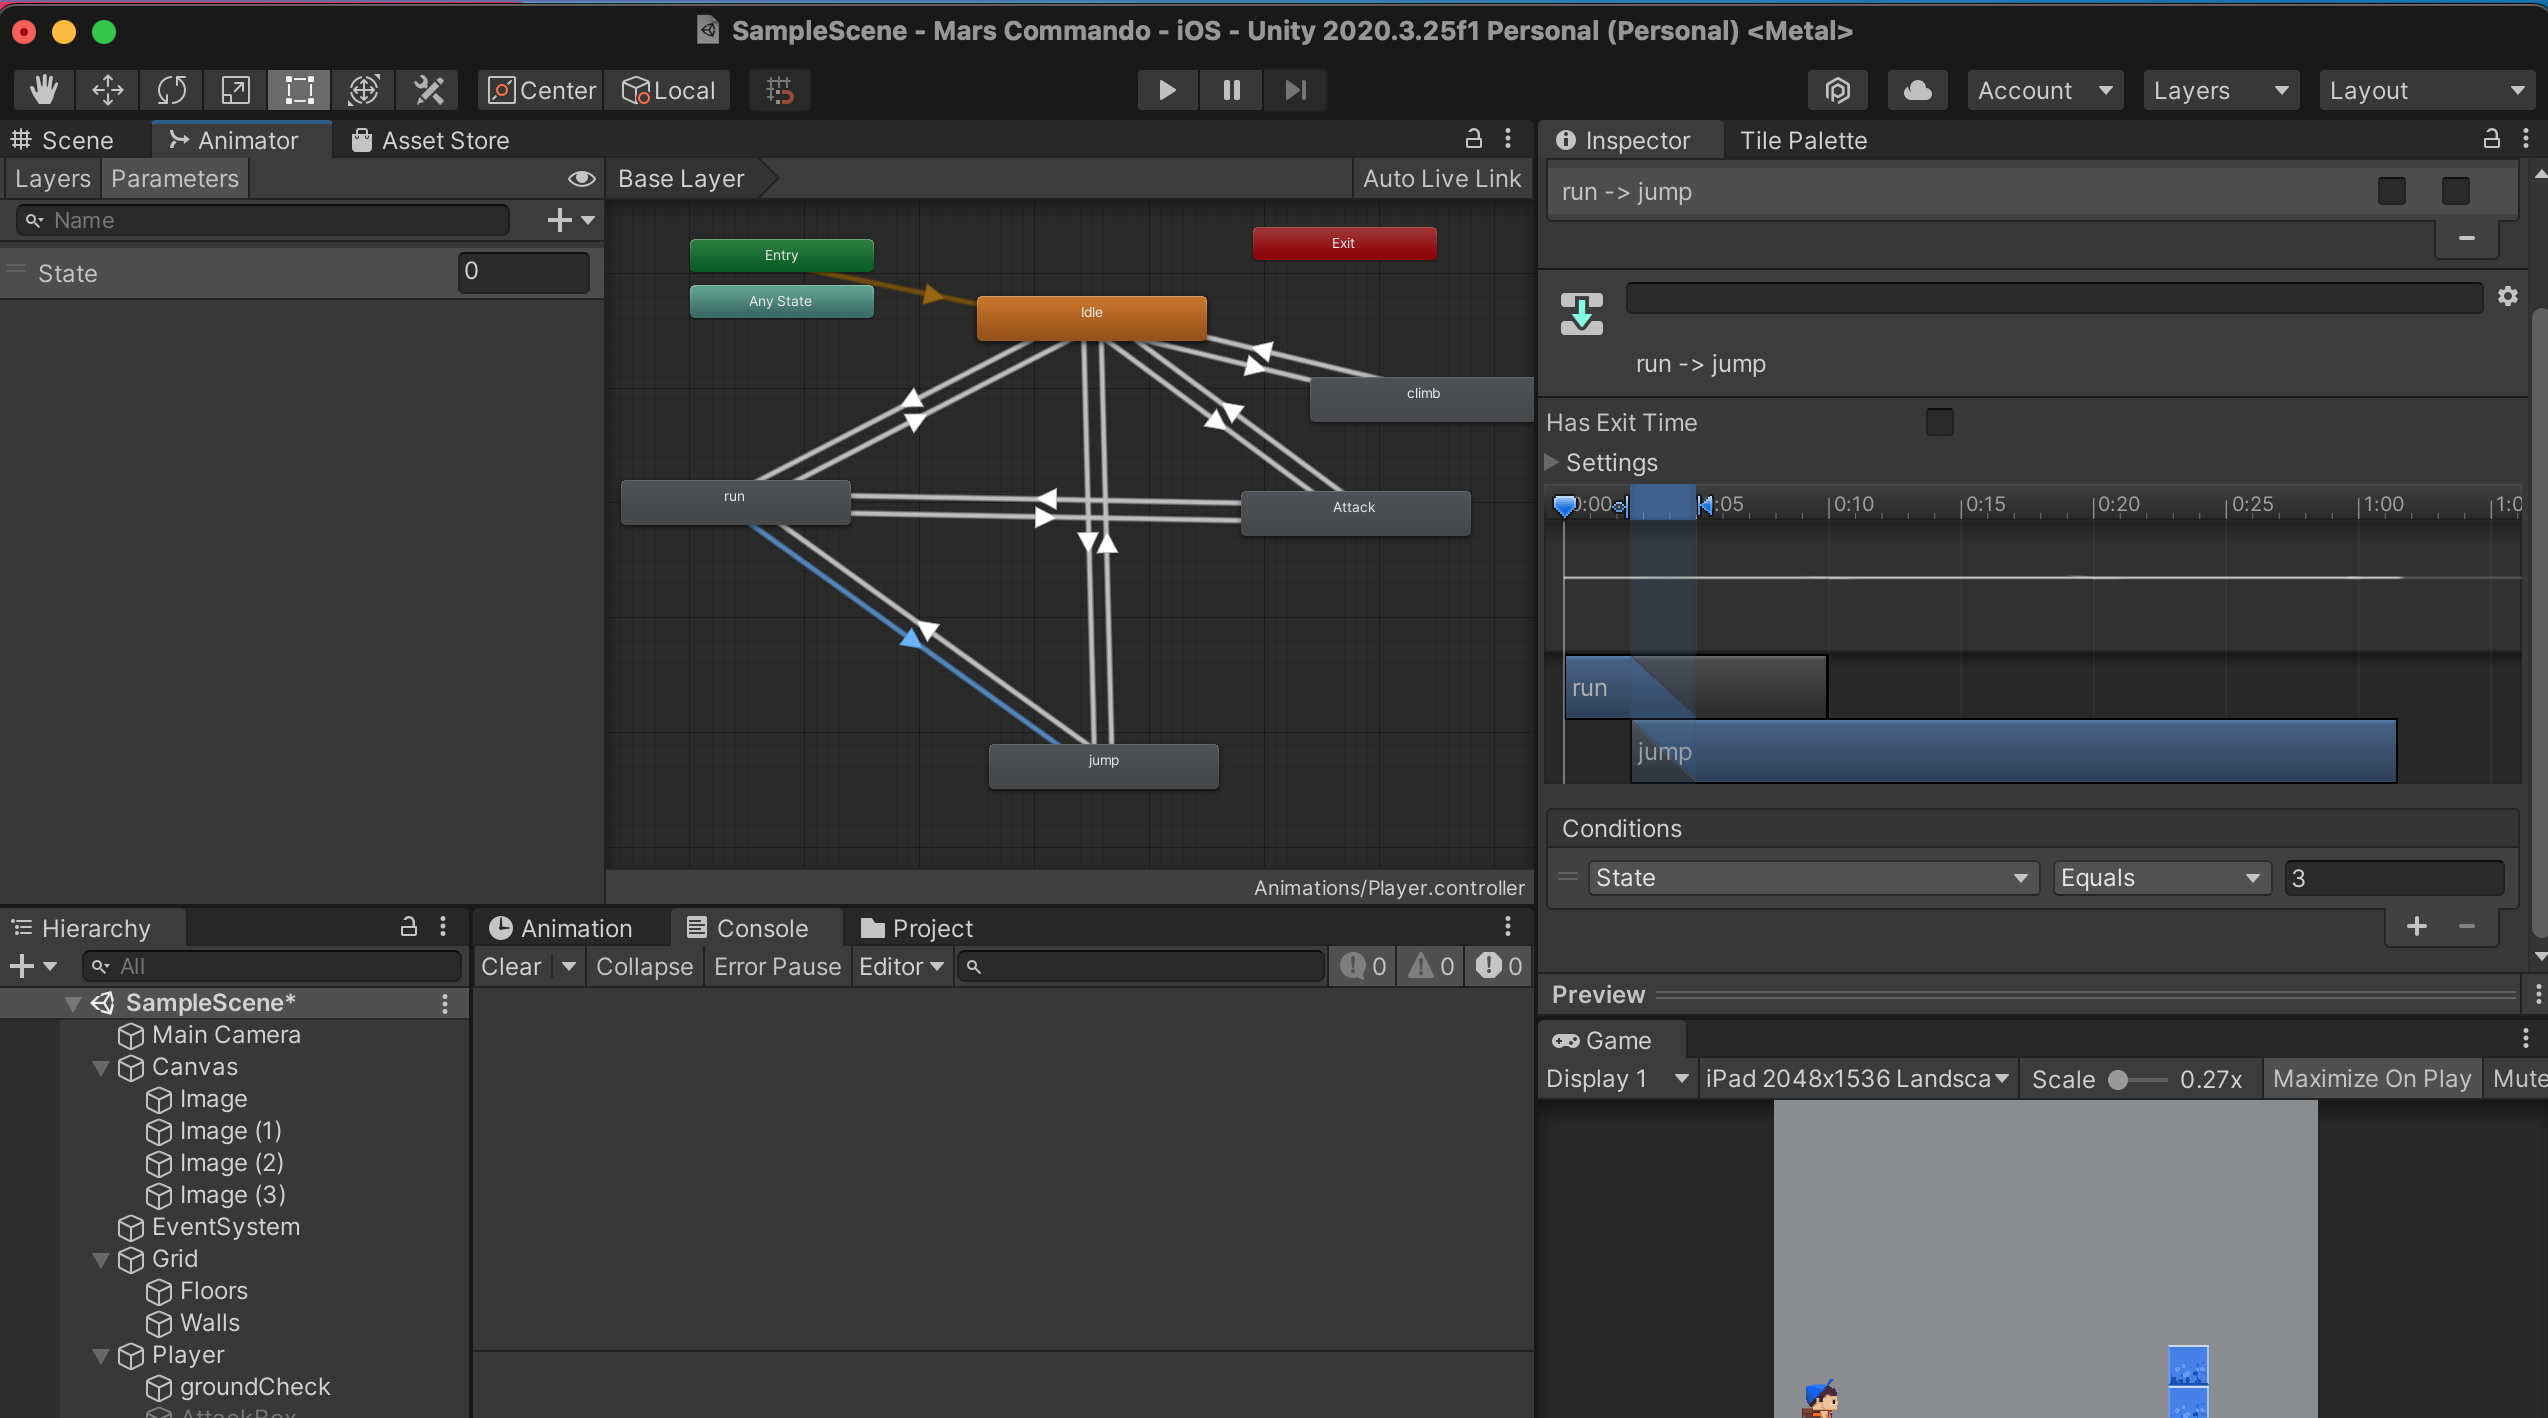Select the Rotate tool
Viewport: 2548px width, 1418px height.
[x=172, y=90]
